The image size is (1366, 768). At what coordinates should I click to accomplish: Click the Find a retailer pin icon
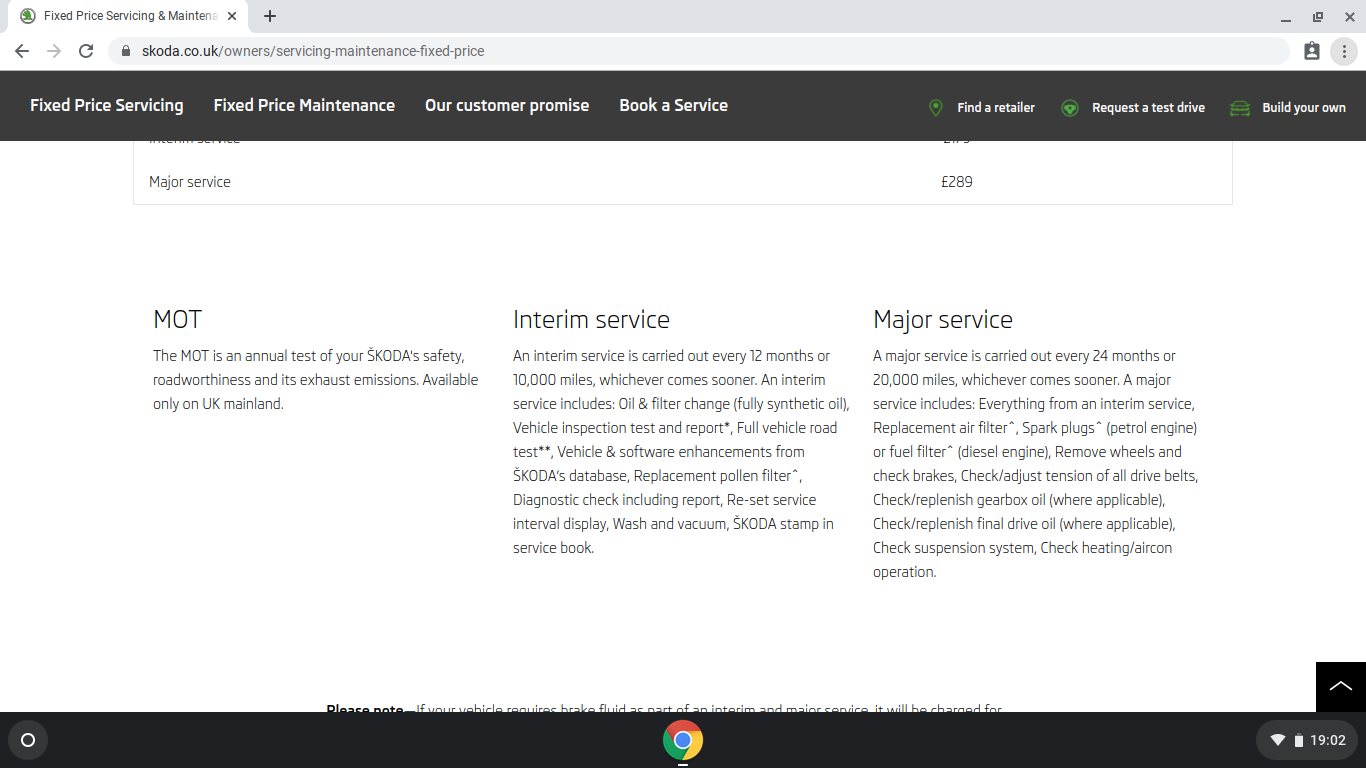[x=936, y=107]
